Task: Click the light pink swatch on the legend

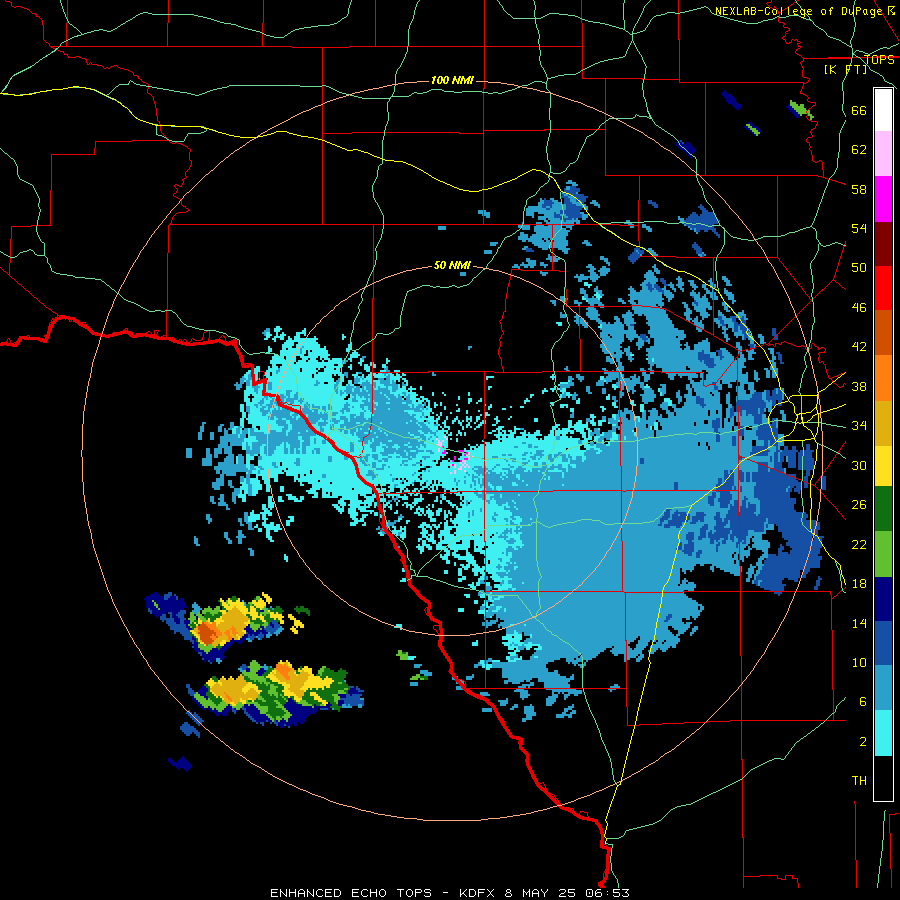Action: pos(883,153)
